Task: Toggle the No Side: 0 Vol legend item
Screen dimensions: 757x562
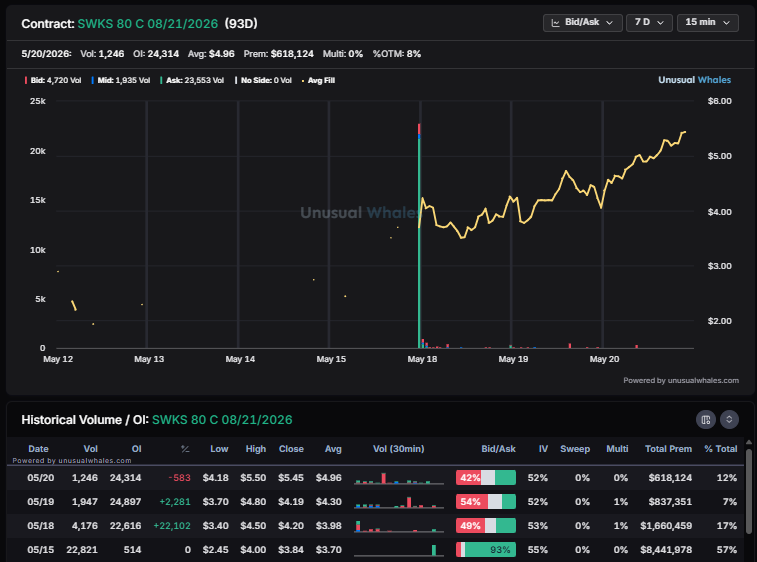Action: [x=264, y=81]
